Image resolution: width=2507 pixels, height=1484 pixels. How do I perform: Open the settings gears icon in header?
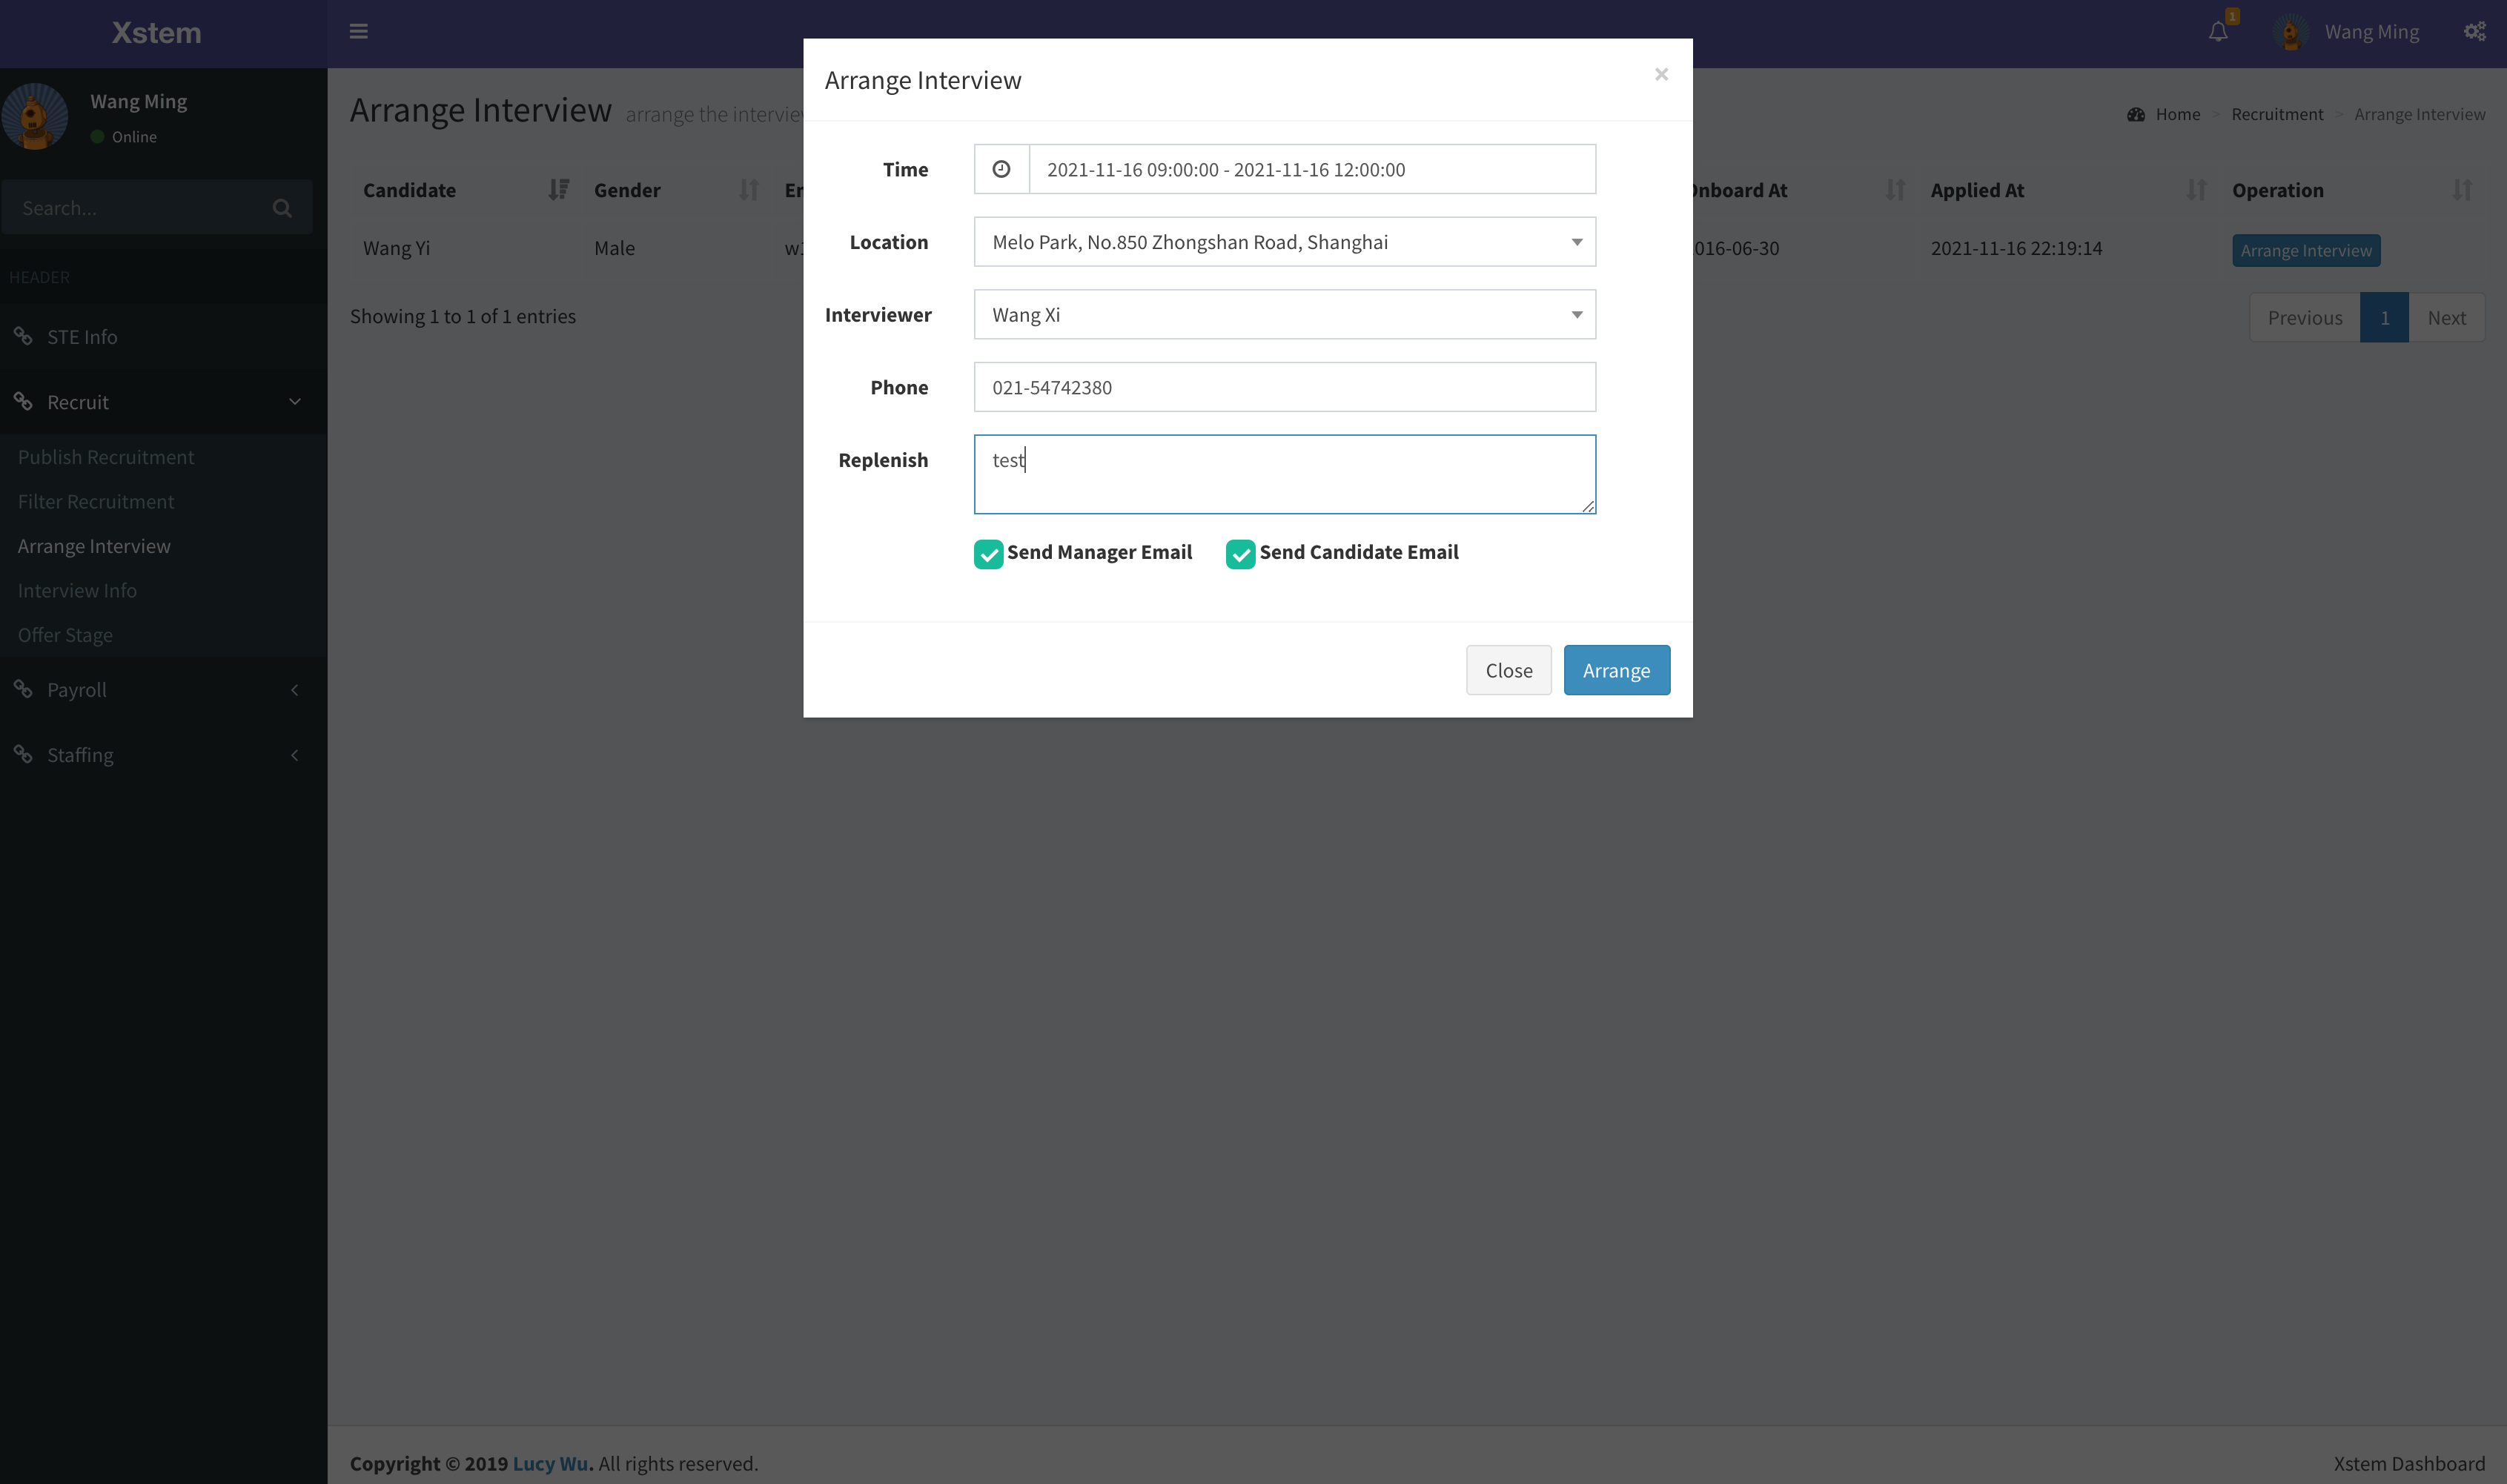[x=2474, y=32]
